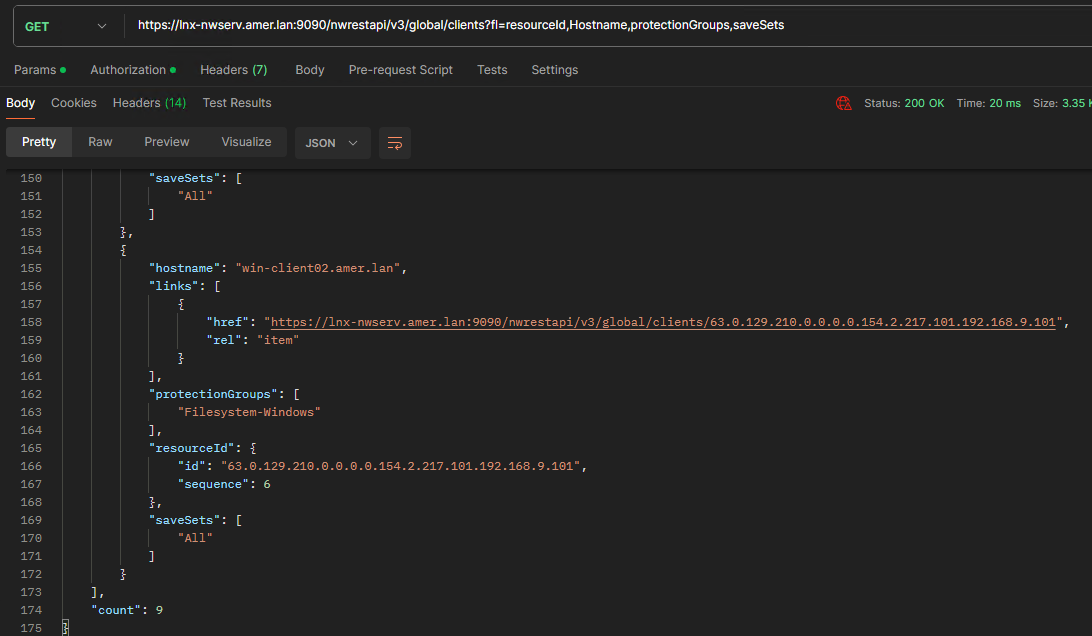View the response Cookies tab
Image resolution: width=1092 pixels, height=636 pixels.
point(74,103)
